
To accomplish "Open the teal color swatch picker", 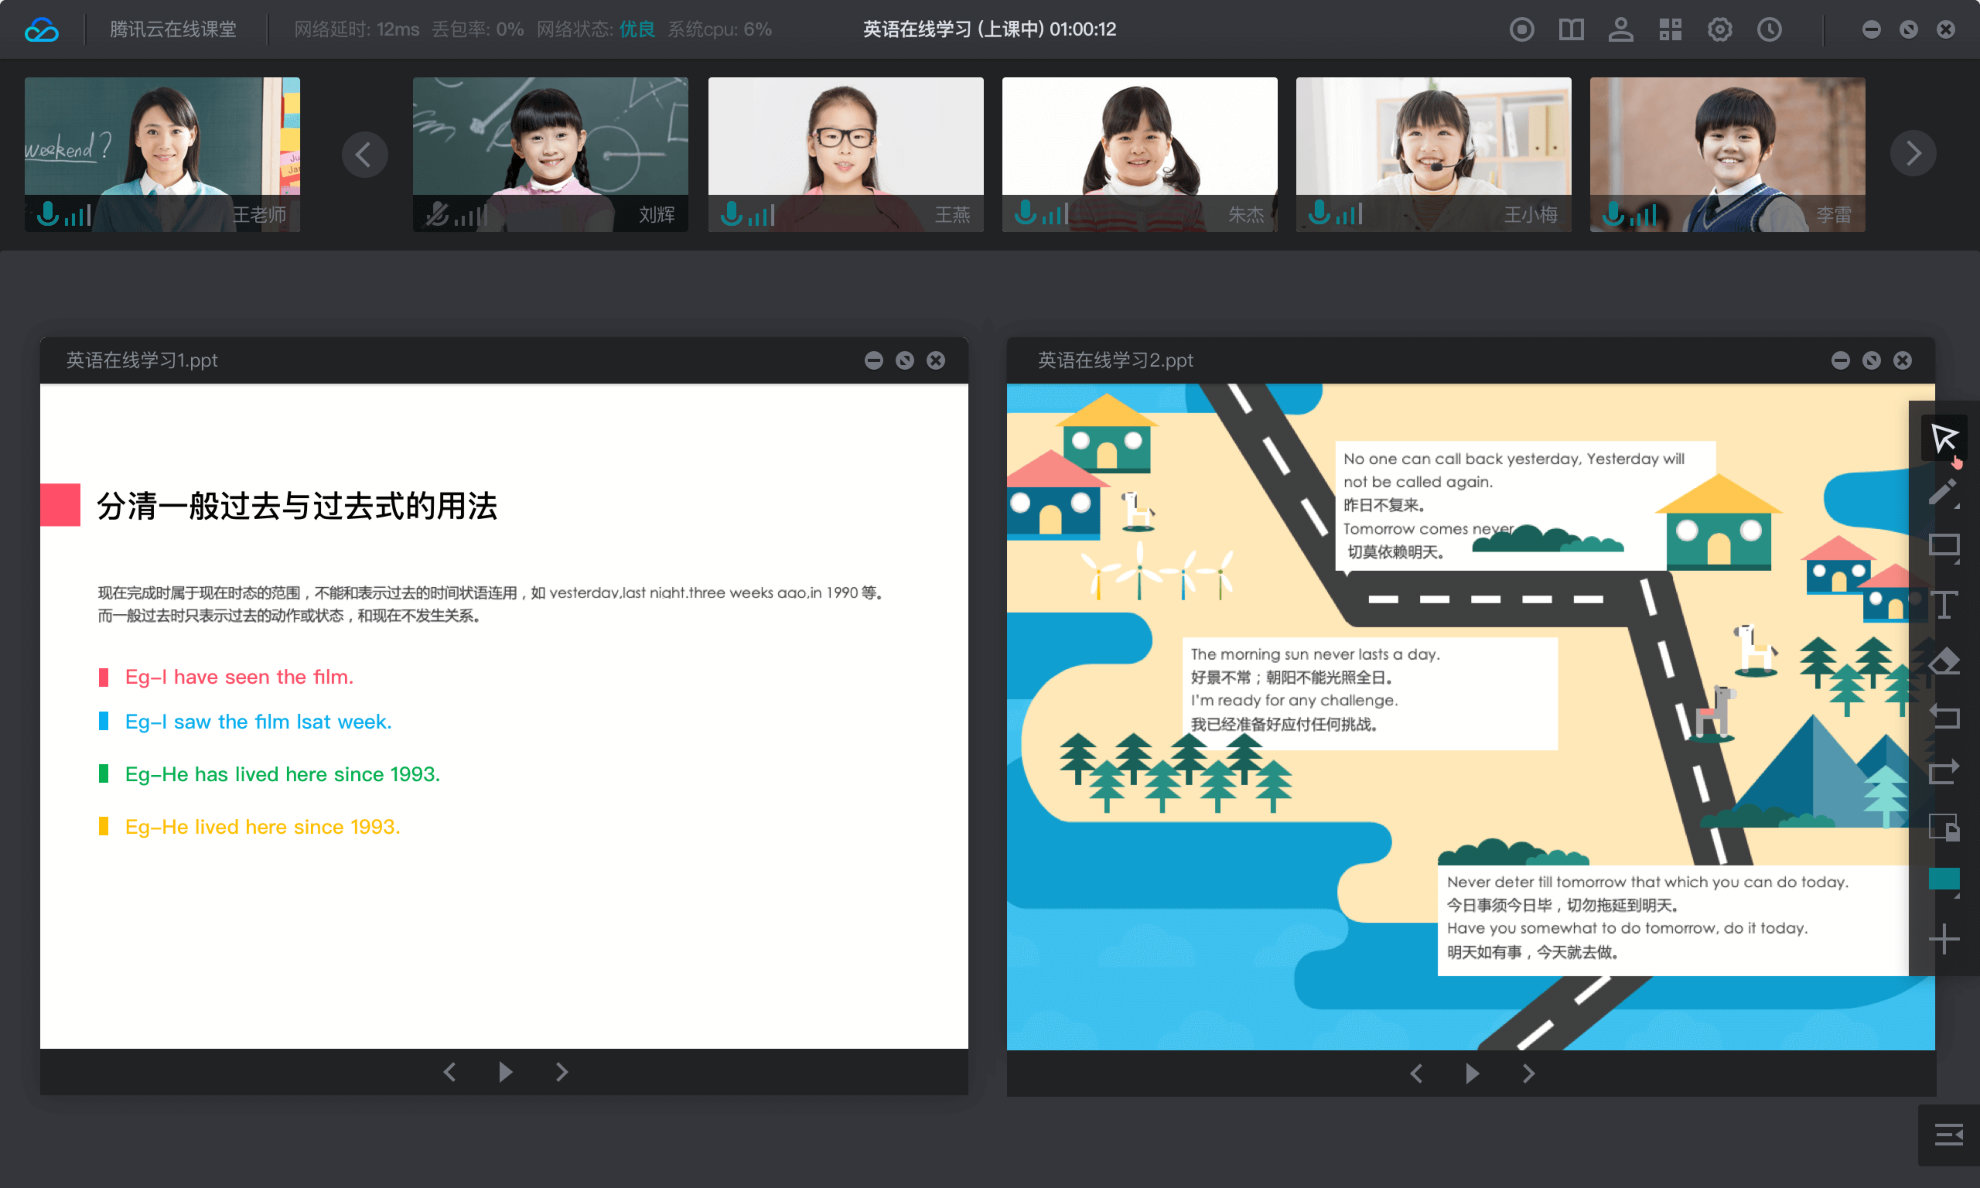I will (x=1943, y=879).
